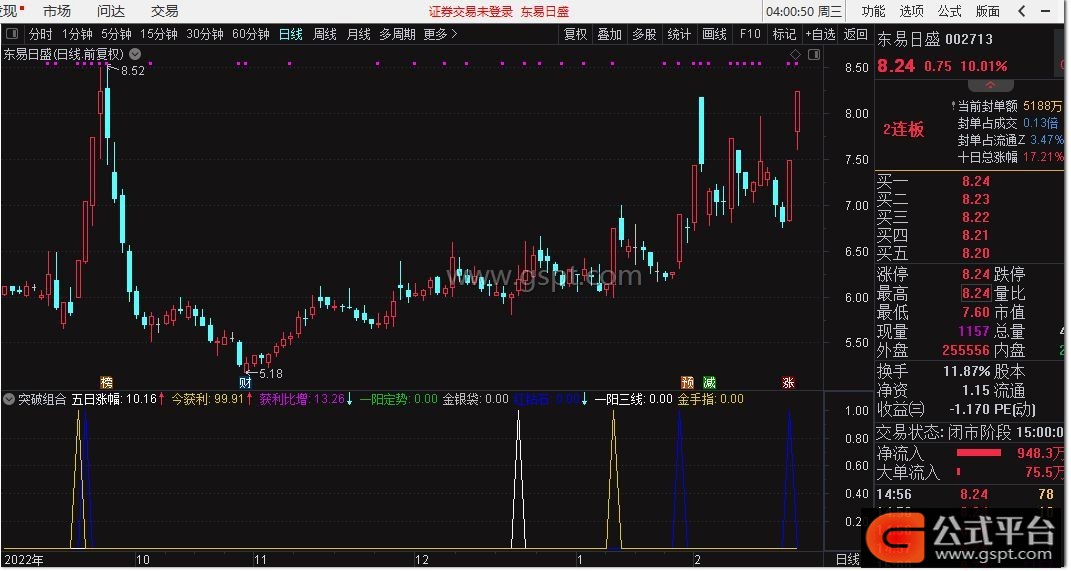Click the 榜 marker on chart
The image size is (1071, 571).
click(x=106, y=382)
